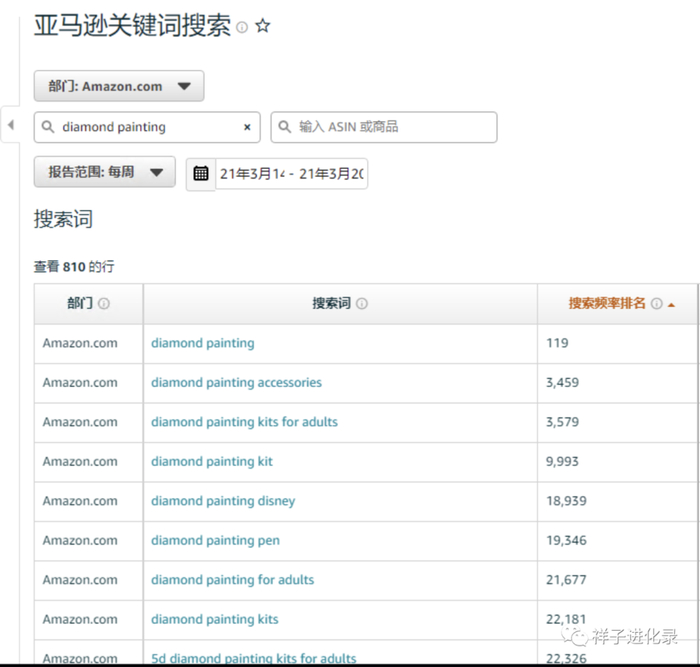Click the favorite star icon beside the page title

click(x=262, y=26)
